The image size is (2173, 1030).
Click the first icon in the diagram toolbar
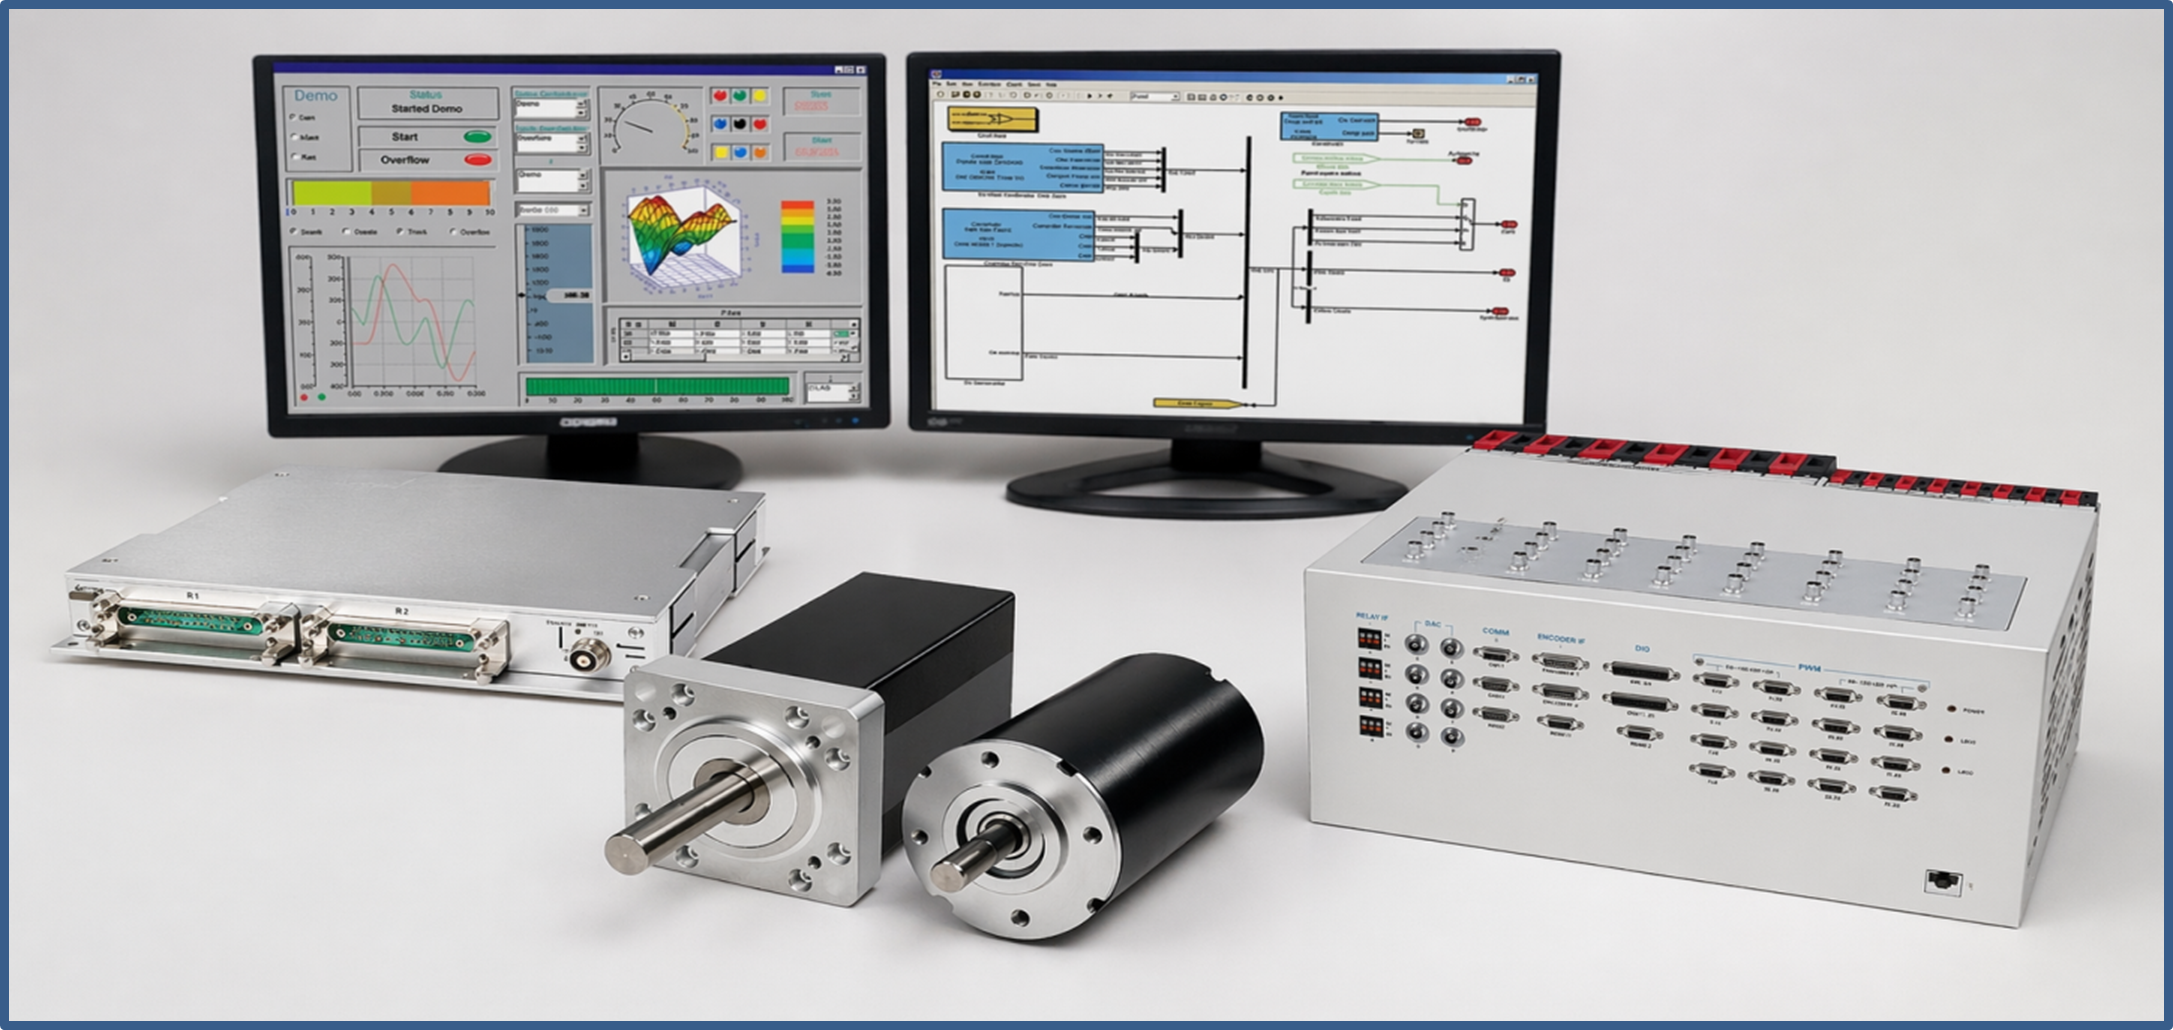pyautogui.click(x=940, y=96)
